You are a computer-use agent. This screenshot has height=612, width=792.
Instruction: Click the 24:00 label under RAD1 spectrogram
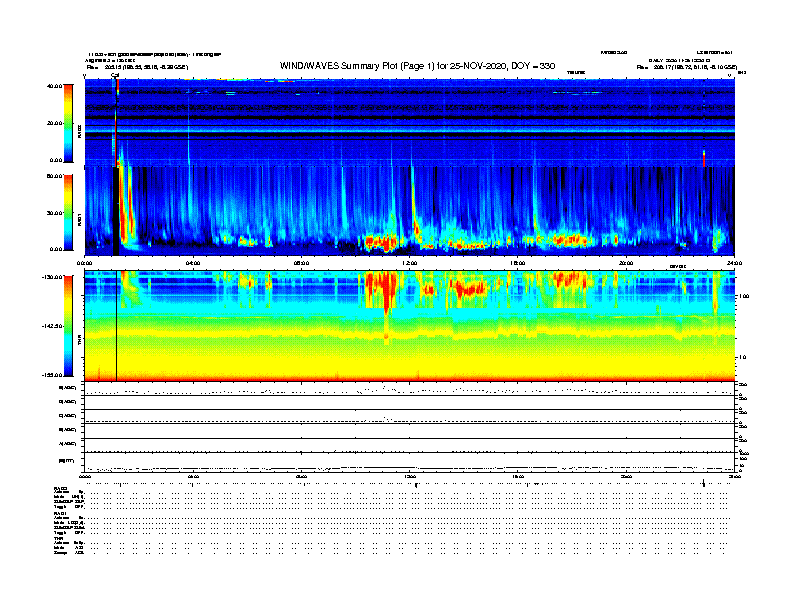[734, 263]
